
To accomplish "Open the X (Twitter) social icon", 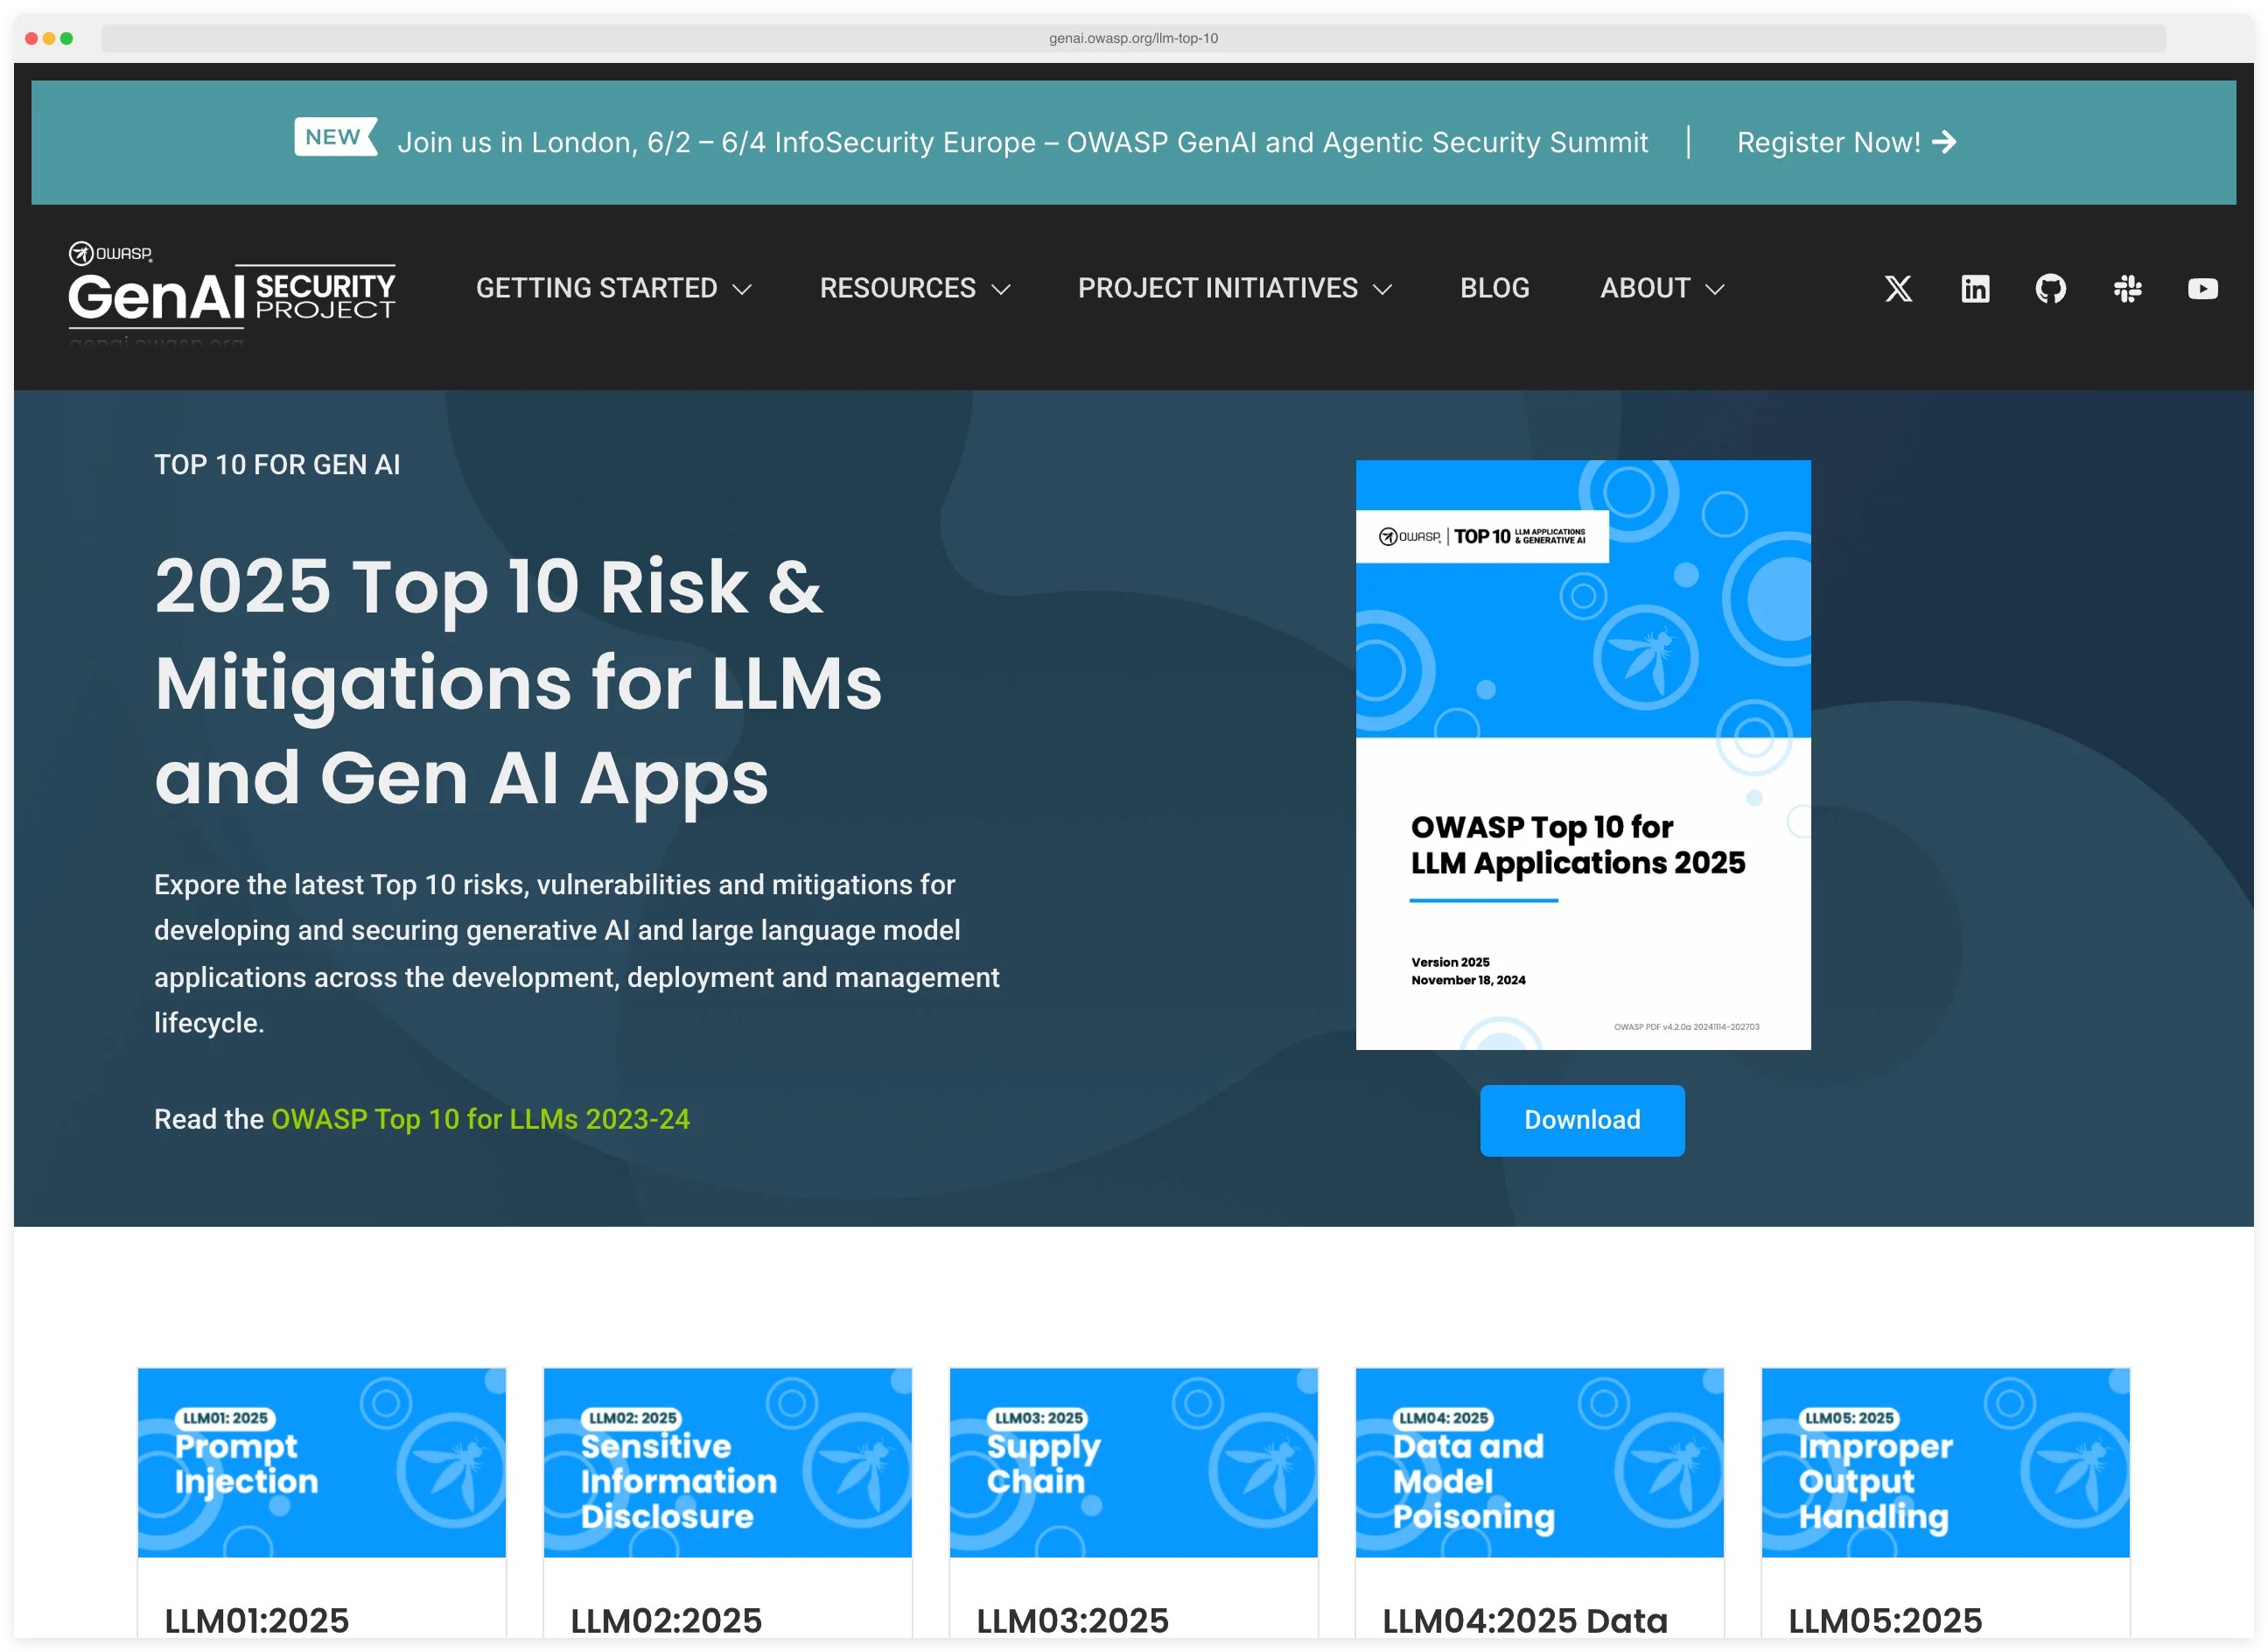I will (1898, 289).
